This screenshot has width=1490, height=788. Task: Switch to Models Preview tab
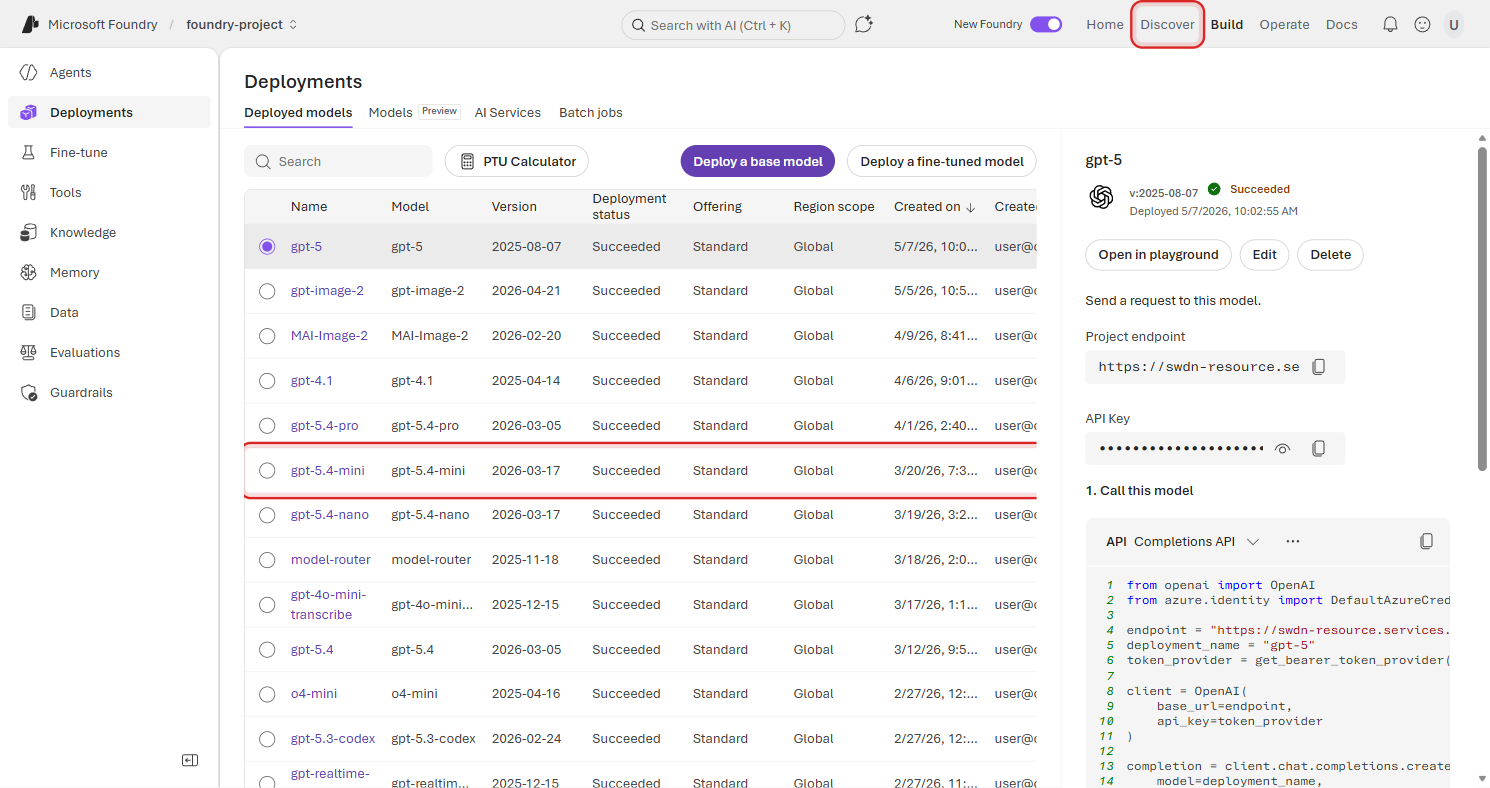(414, 112)
